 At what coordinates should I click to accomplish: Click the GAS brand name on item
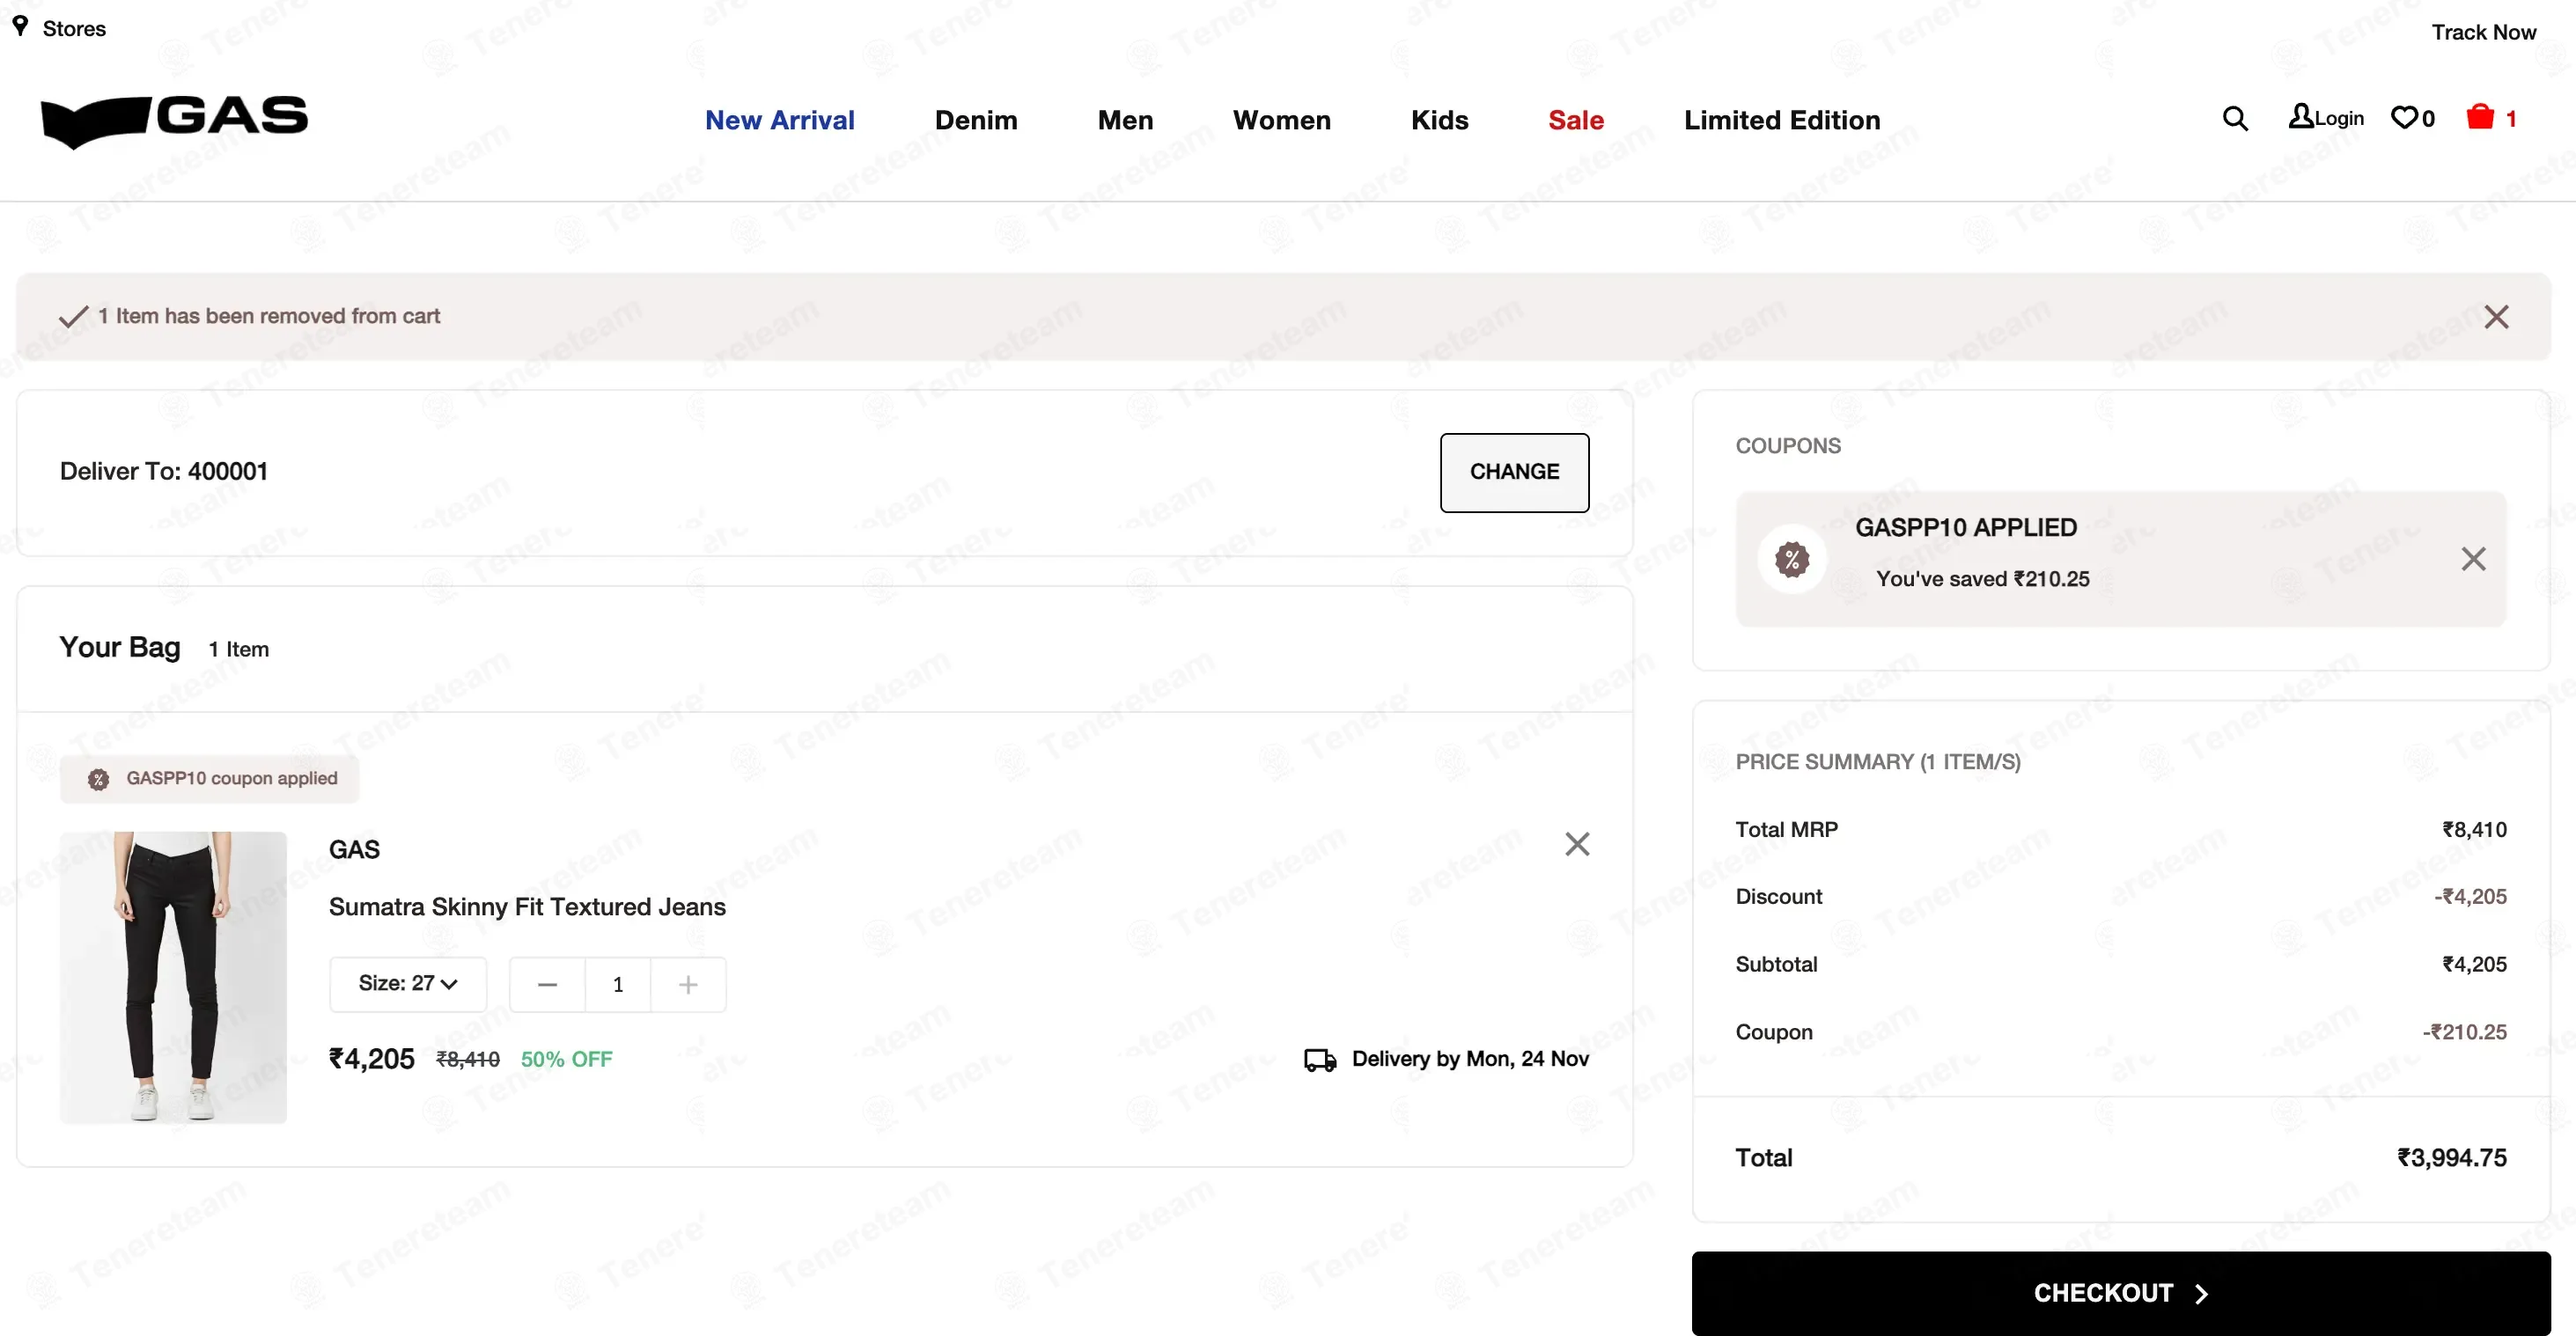click(x=354, y=849)
